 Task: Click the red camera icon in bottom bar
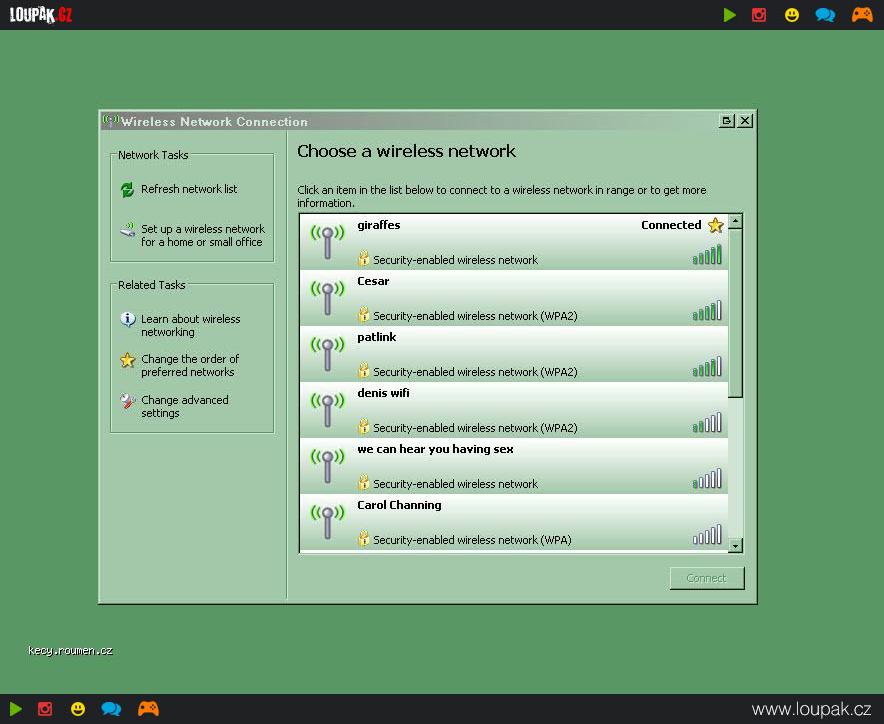pos(45,709)
